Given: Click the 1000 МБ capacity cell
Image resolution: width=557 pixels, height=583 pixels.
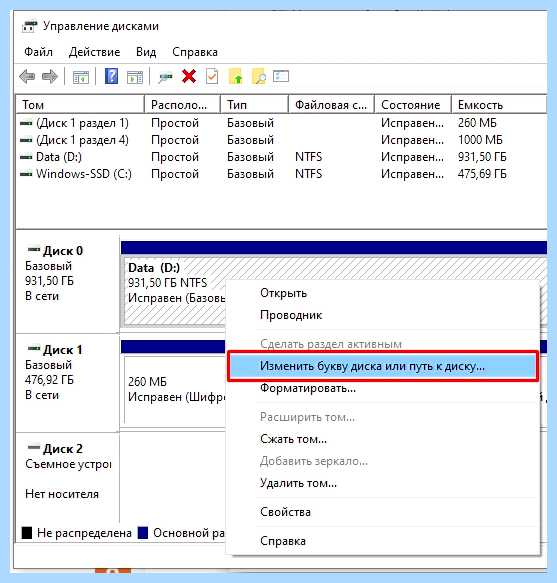Looking at the screenshot, I should tap(480, 140).
